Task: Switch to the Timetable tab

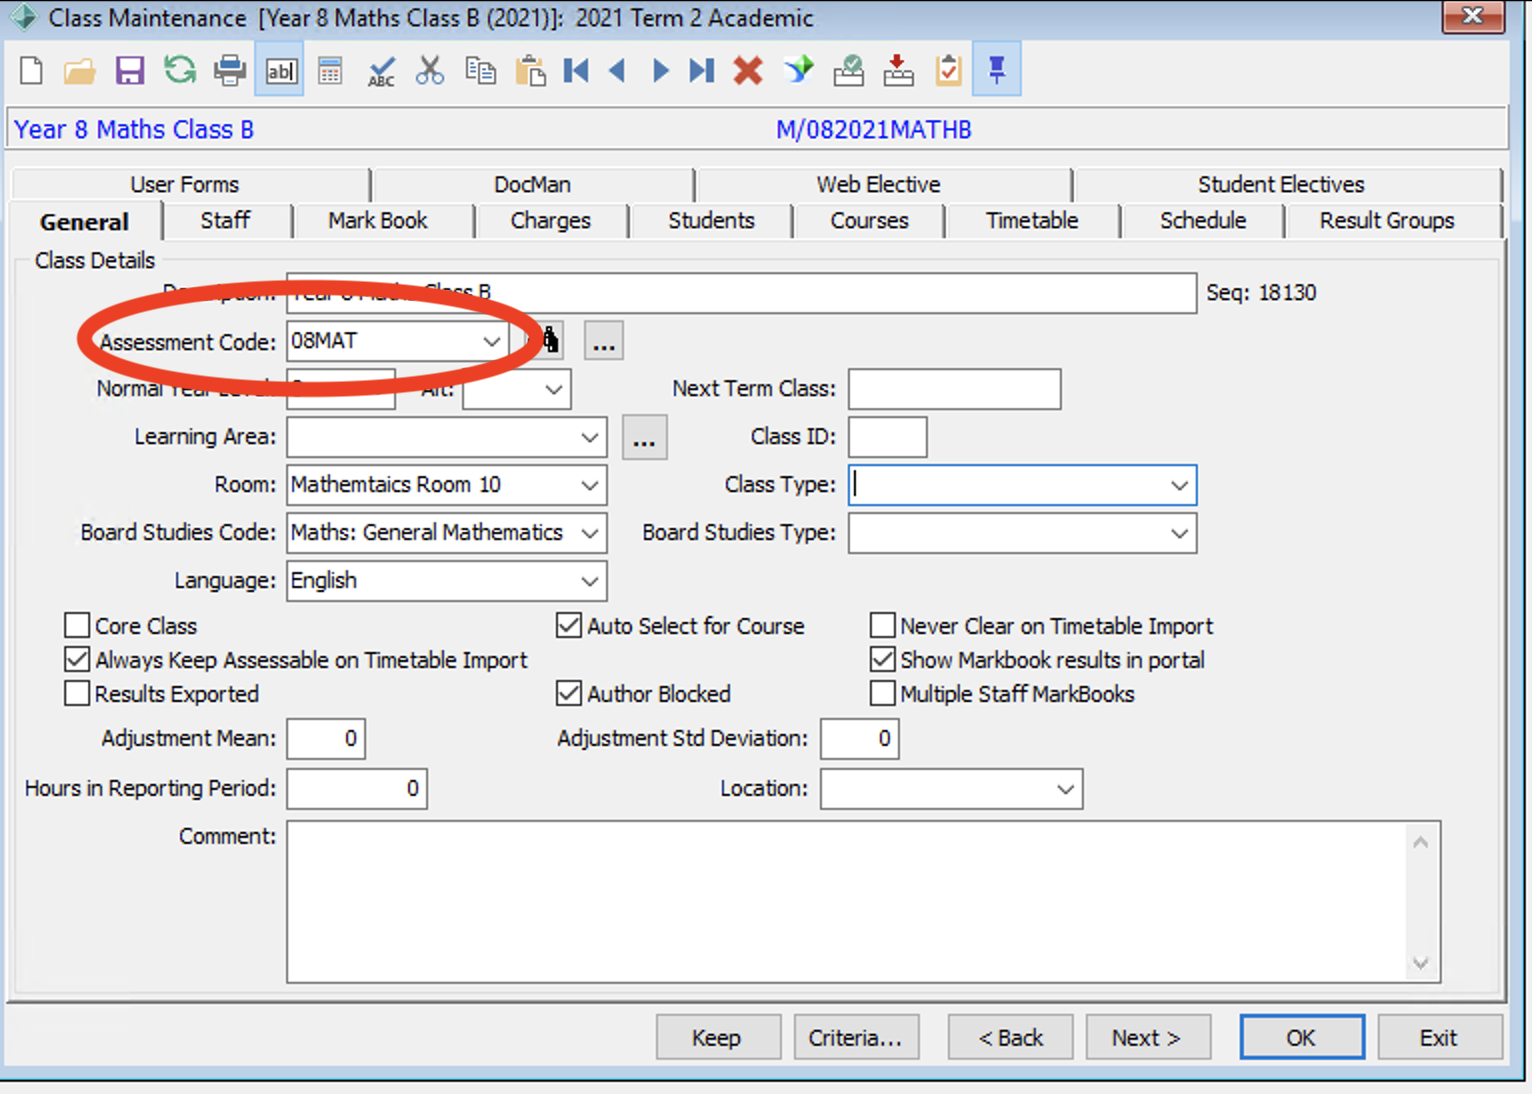Action: [x=1032, y=221]
